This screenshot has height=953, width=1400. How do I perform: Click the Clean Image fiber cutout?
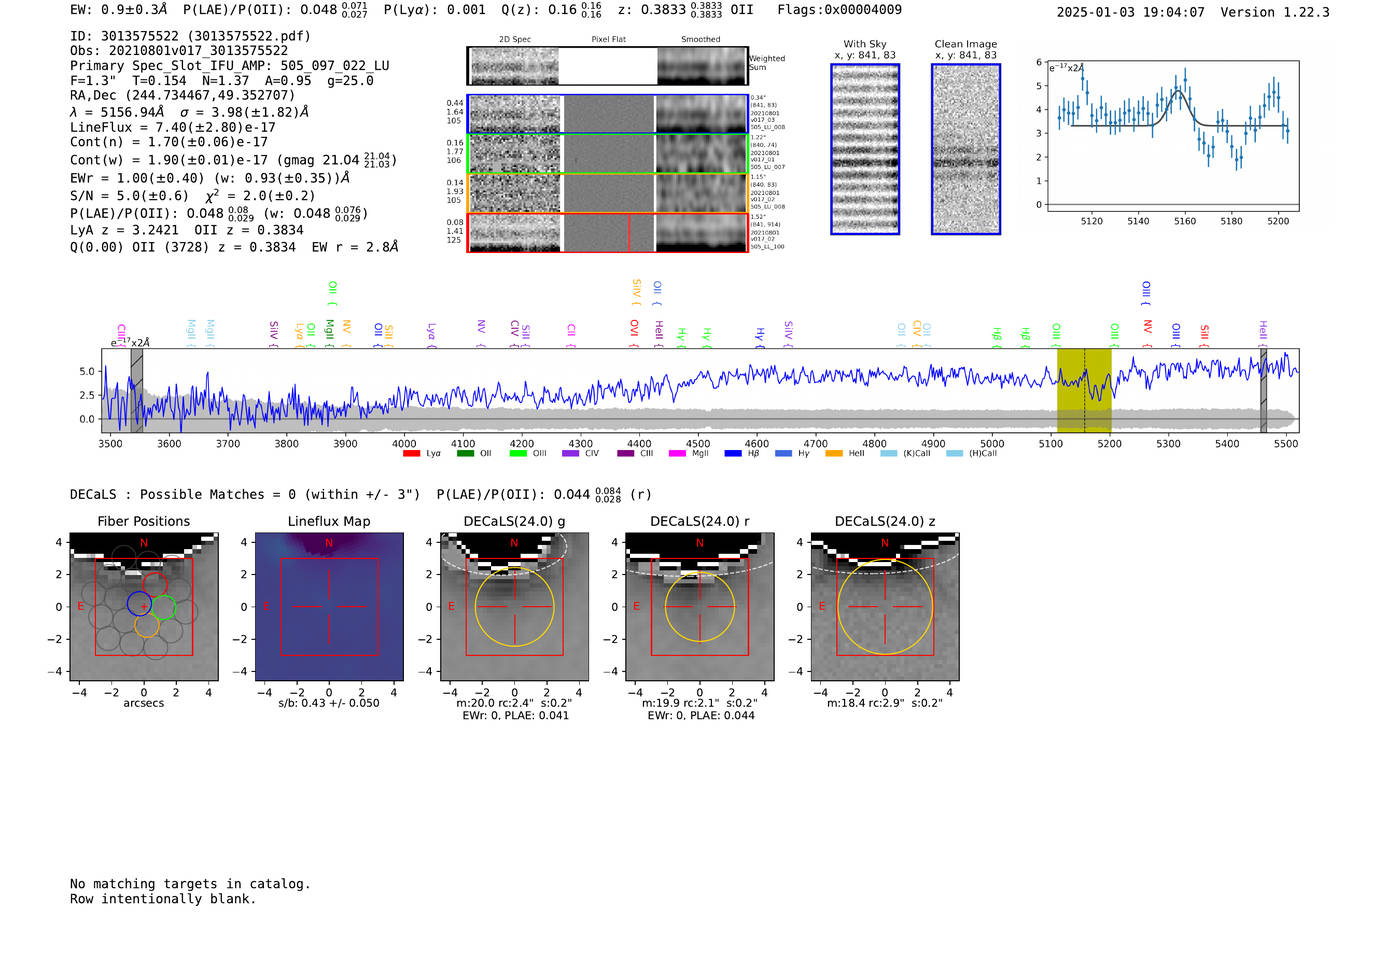click(966, 149)
